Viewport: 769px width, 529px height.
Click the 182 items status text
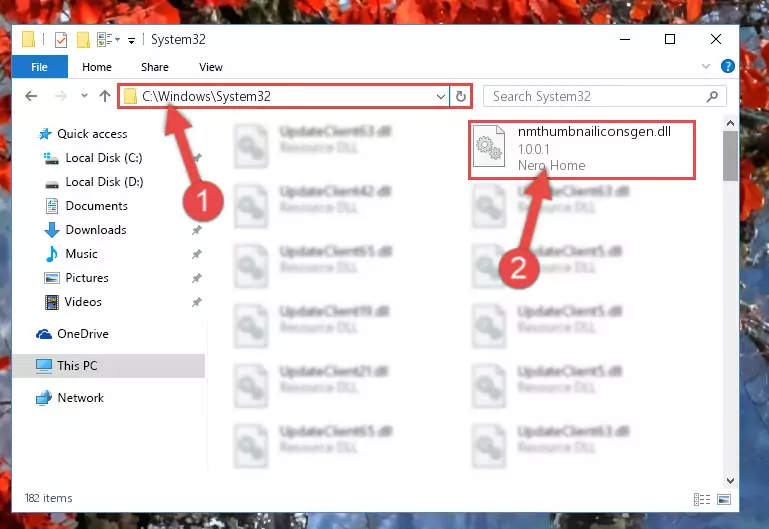(x=49, y=498)
